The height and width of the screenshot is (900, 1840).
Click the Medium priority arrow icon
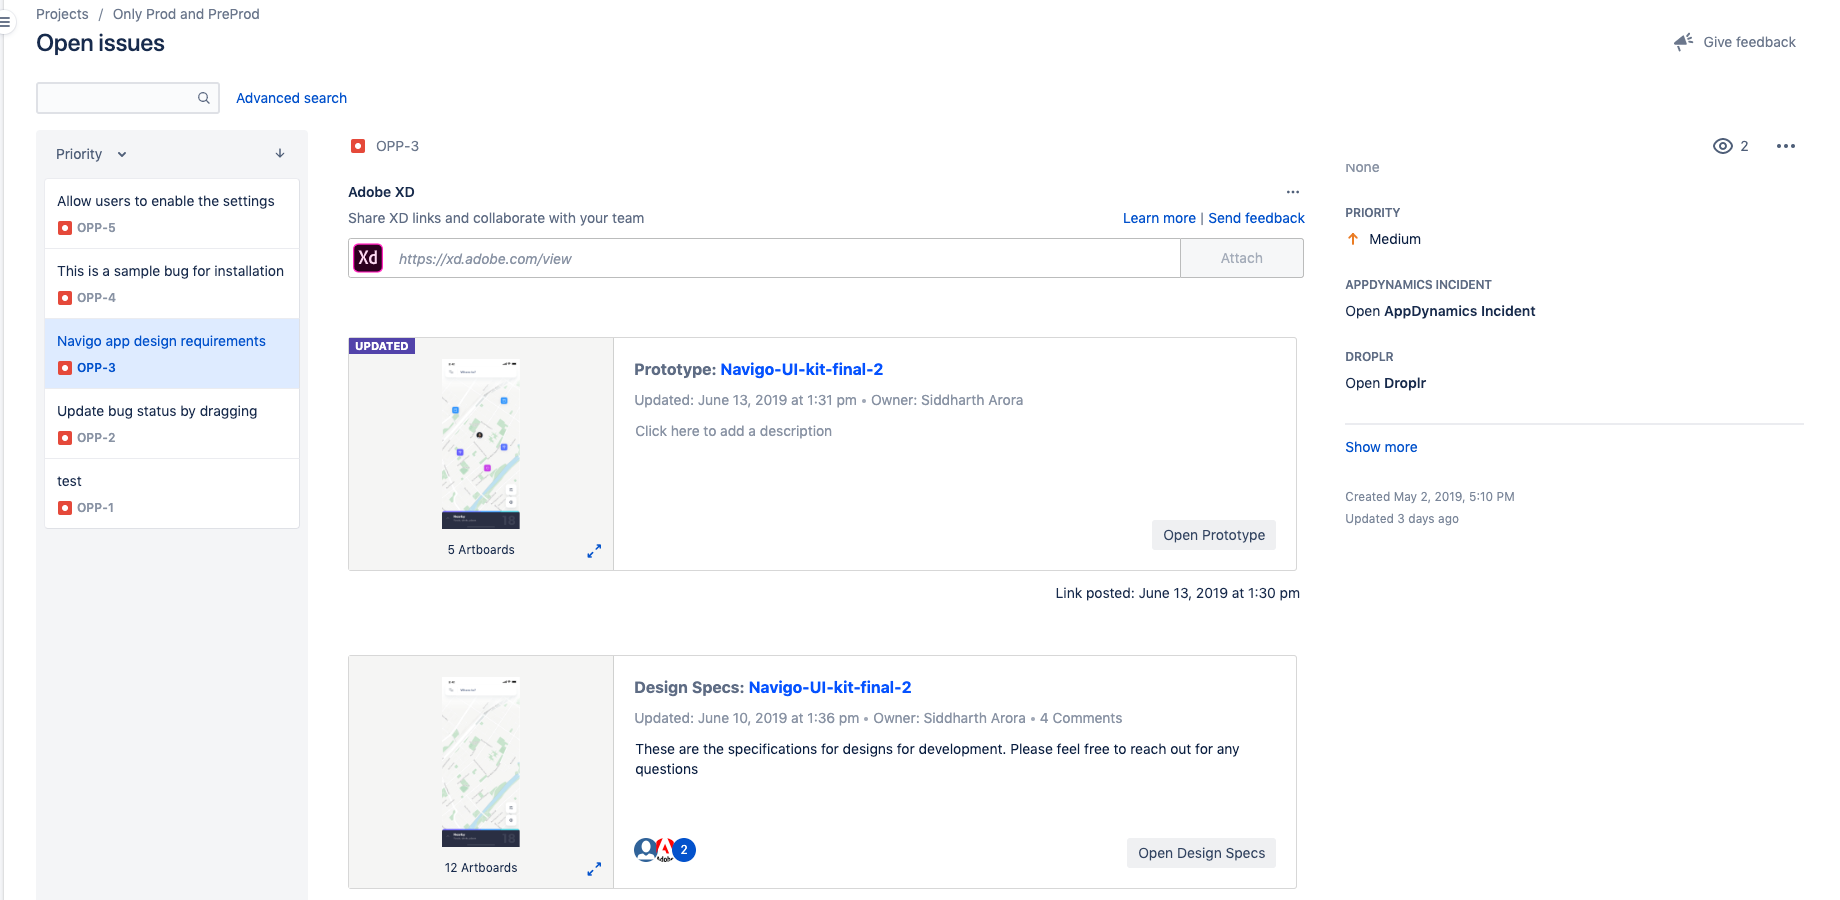1353,239
